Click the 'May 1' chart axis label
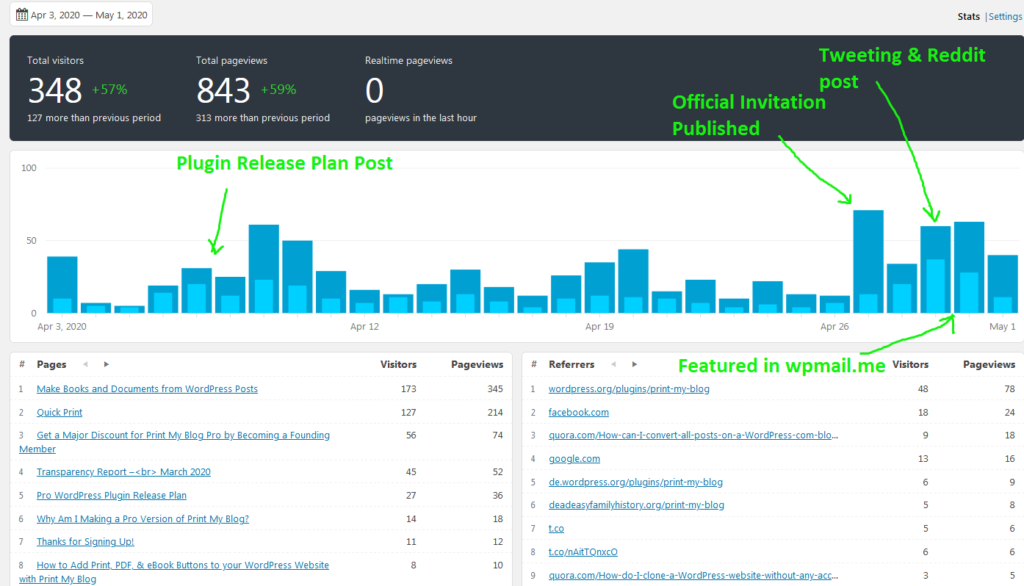This screenshot has height=586, width=1024. tap(1002, 327)
